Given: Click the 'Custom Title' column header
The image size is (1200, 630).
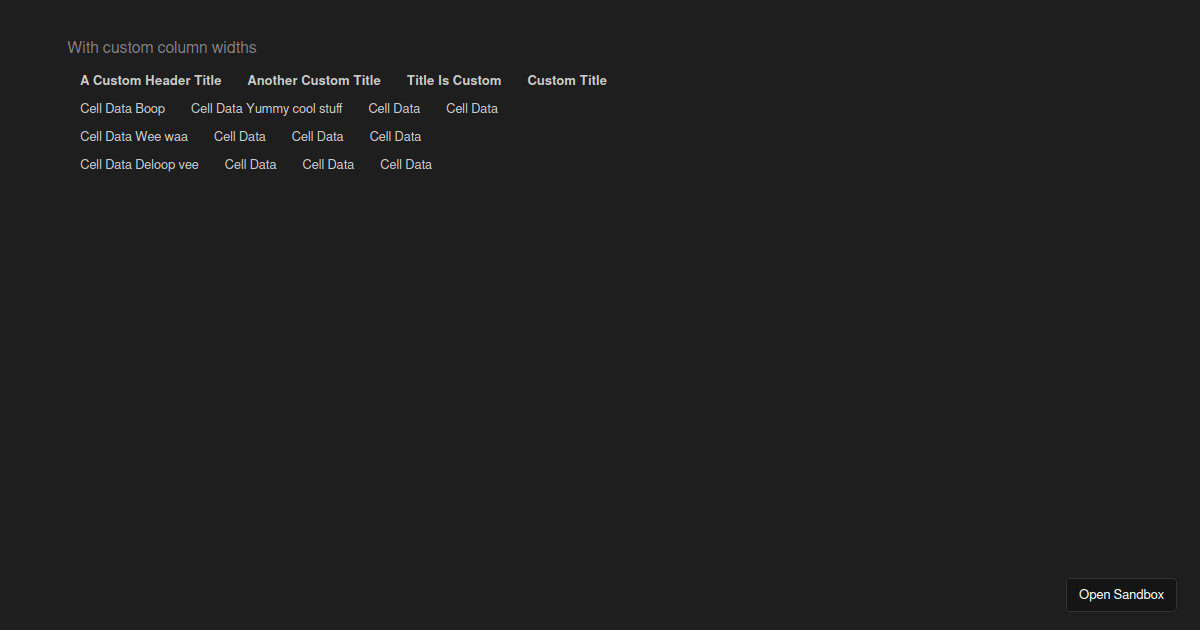Looking at the screenshot, I should coord(567,80).
